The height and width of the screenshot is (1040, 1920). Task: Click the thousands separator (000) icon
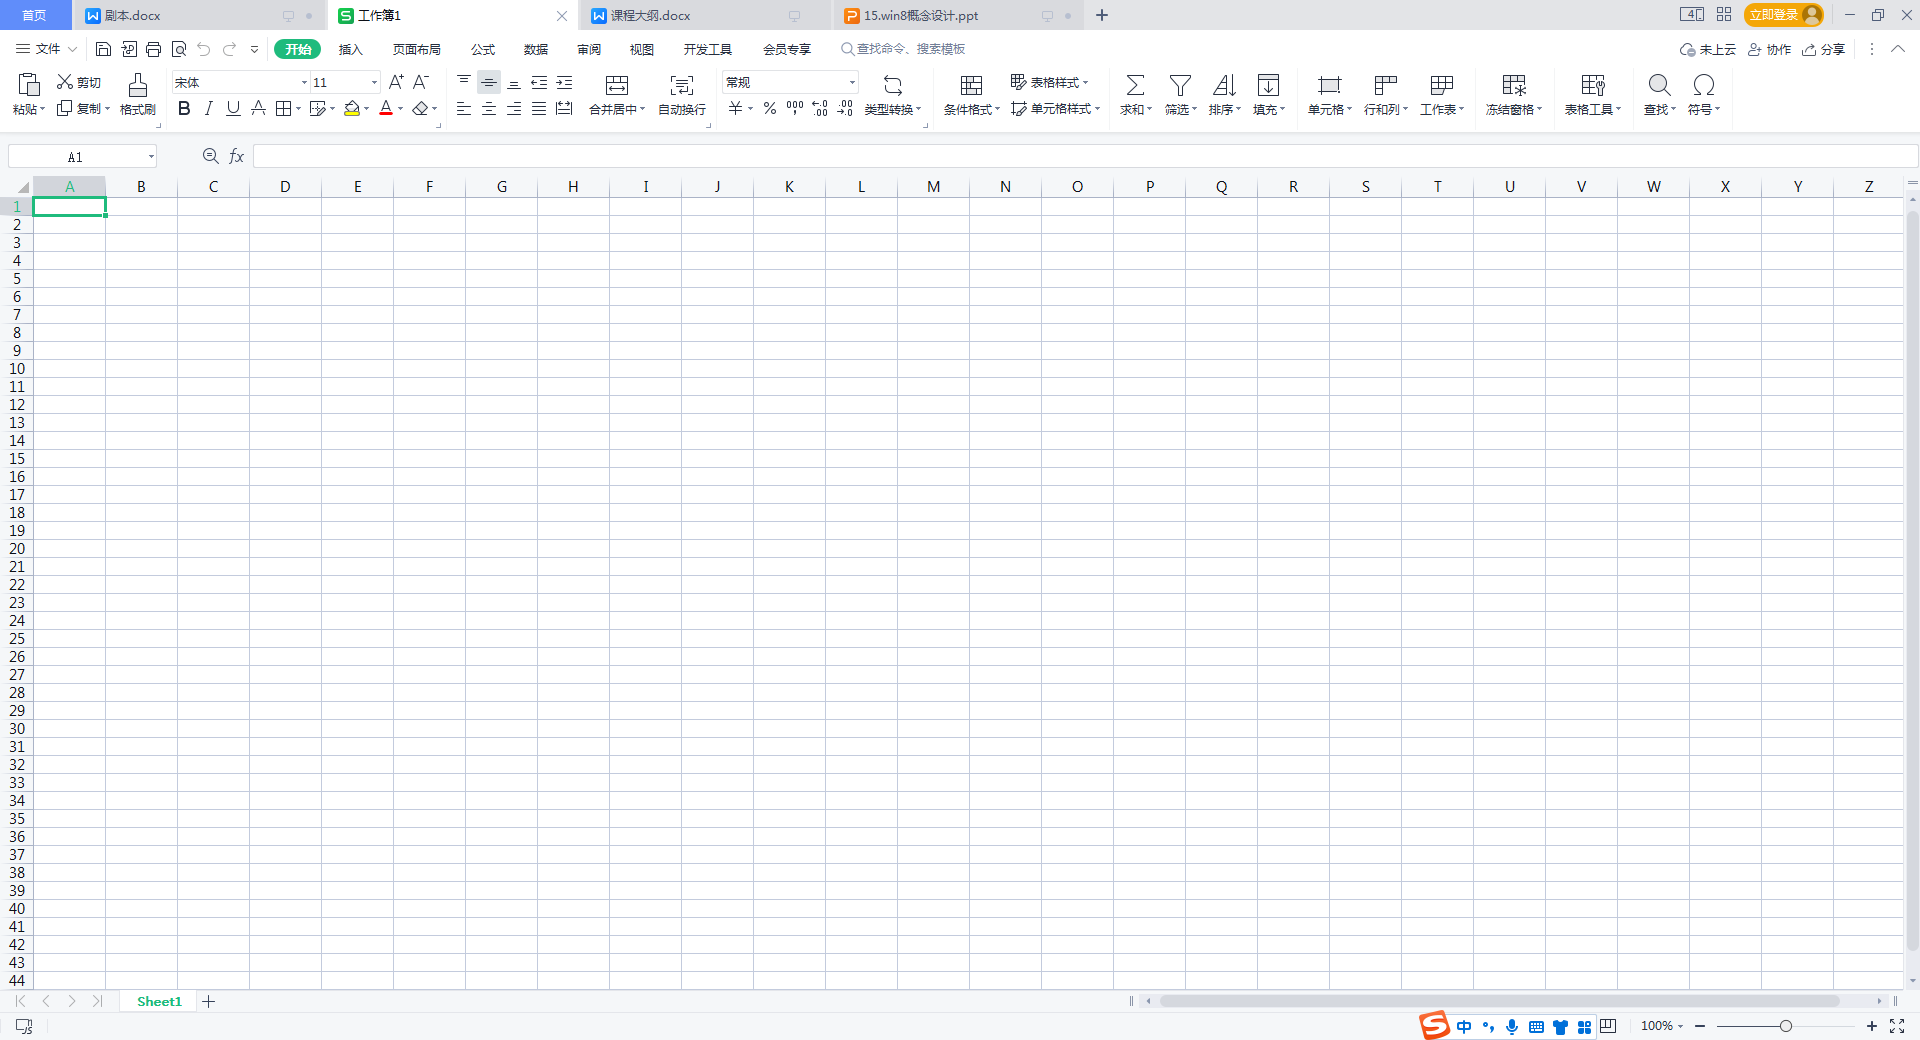(x=795, y=108)
